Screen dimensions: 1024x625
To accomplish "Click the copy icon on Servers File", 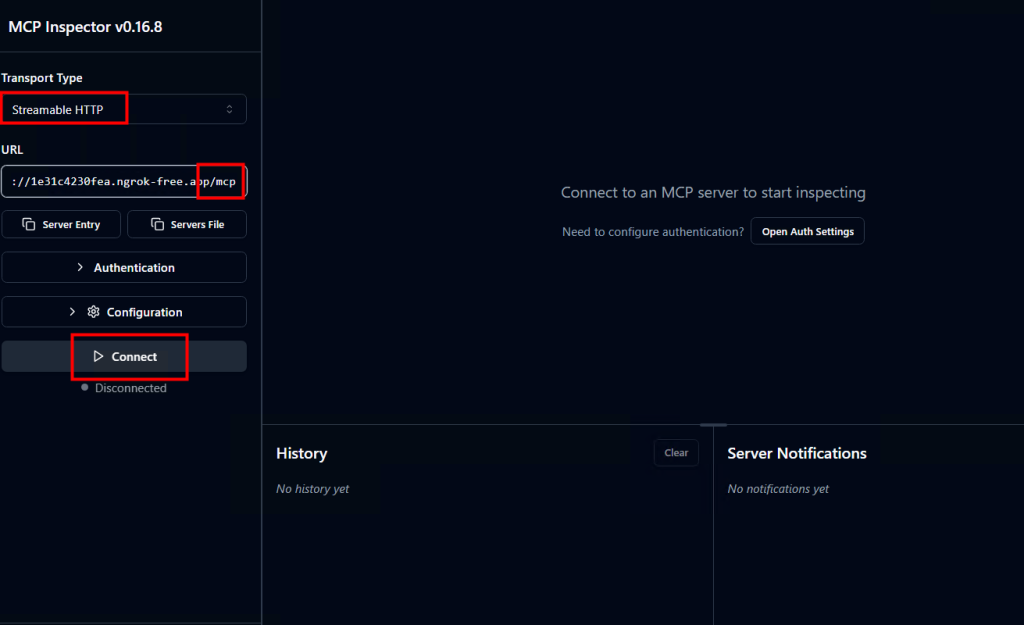I will 158,225.
